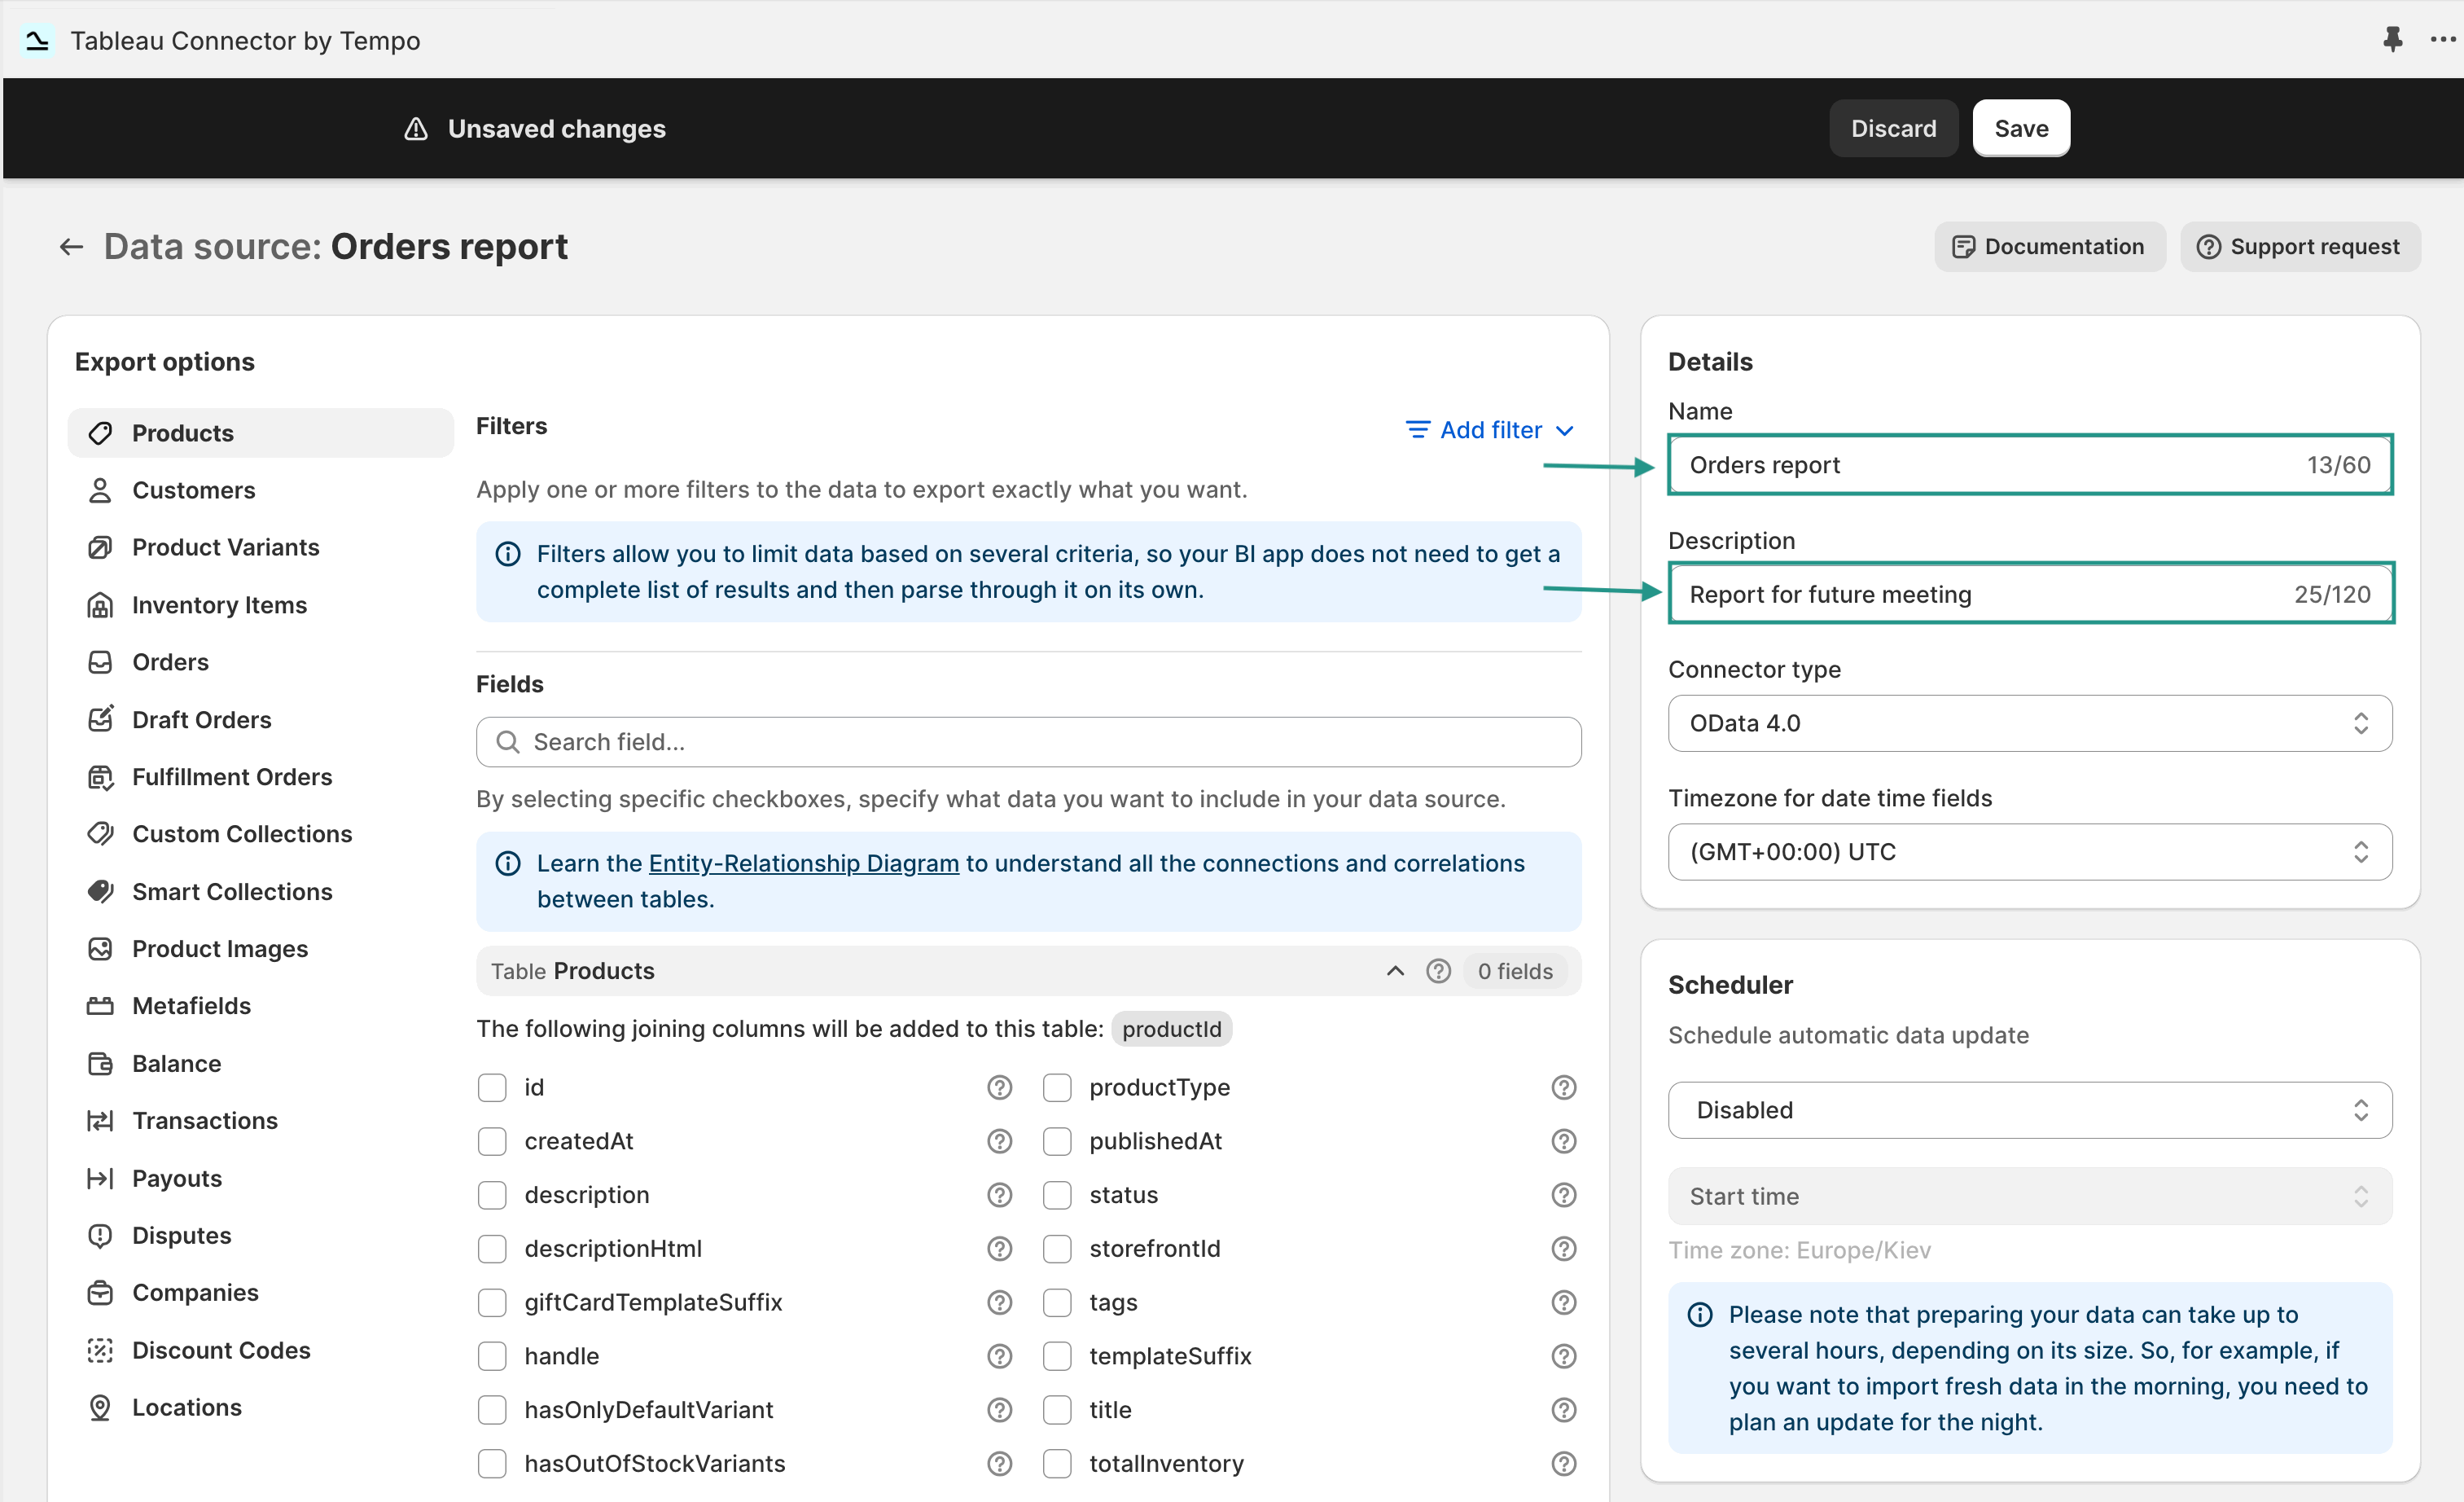Open the Inventory Items section icon
Image resolution: width=2464 pixels, height=1502 pixels.
click(100, 605)
